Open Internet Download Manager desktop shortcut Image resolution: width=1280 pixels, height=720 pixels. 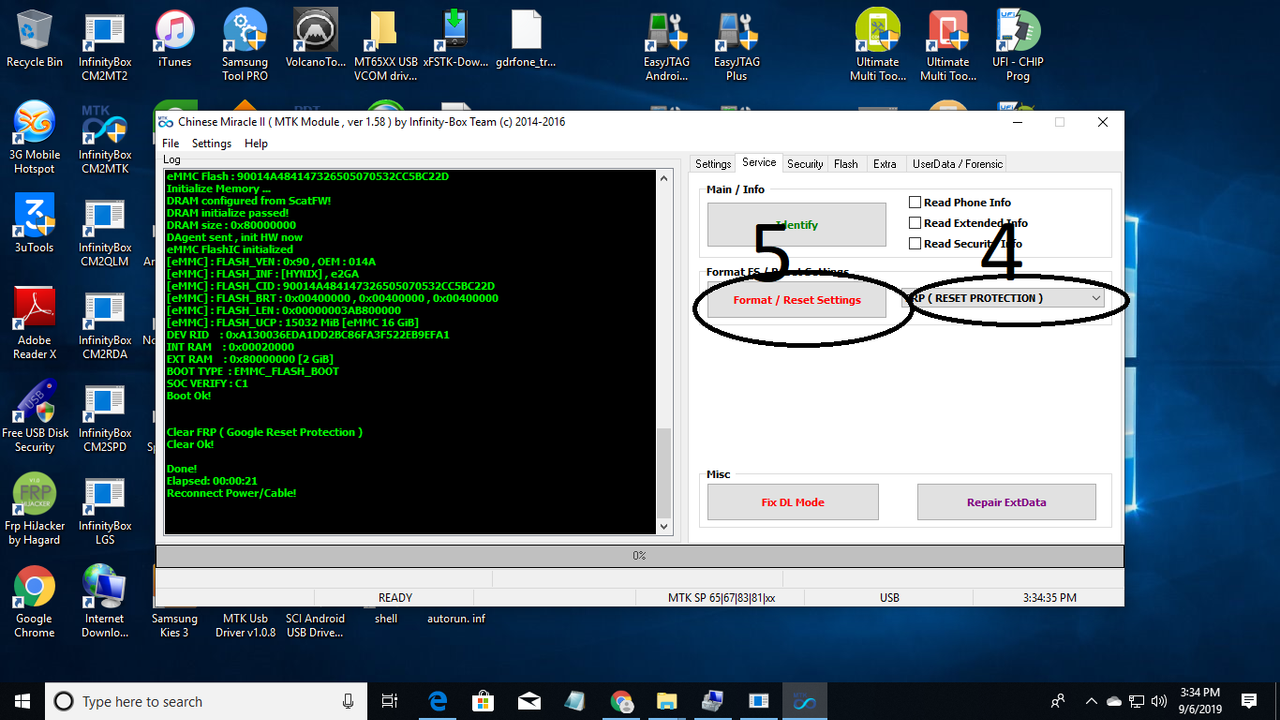[x=105, y=601]
